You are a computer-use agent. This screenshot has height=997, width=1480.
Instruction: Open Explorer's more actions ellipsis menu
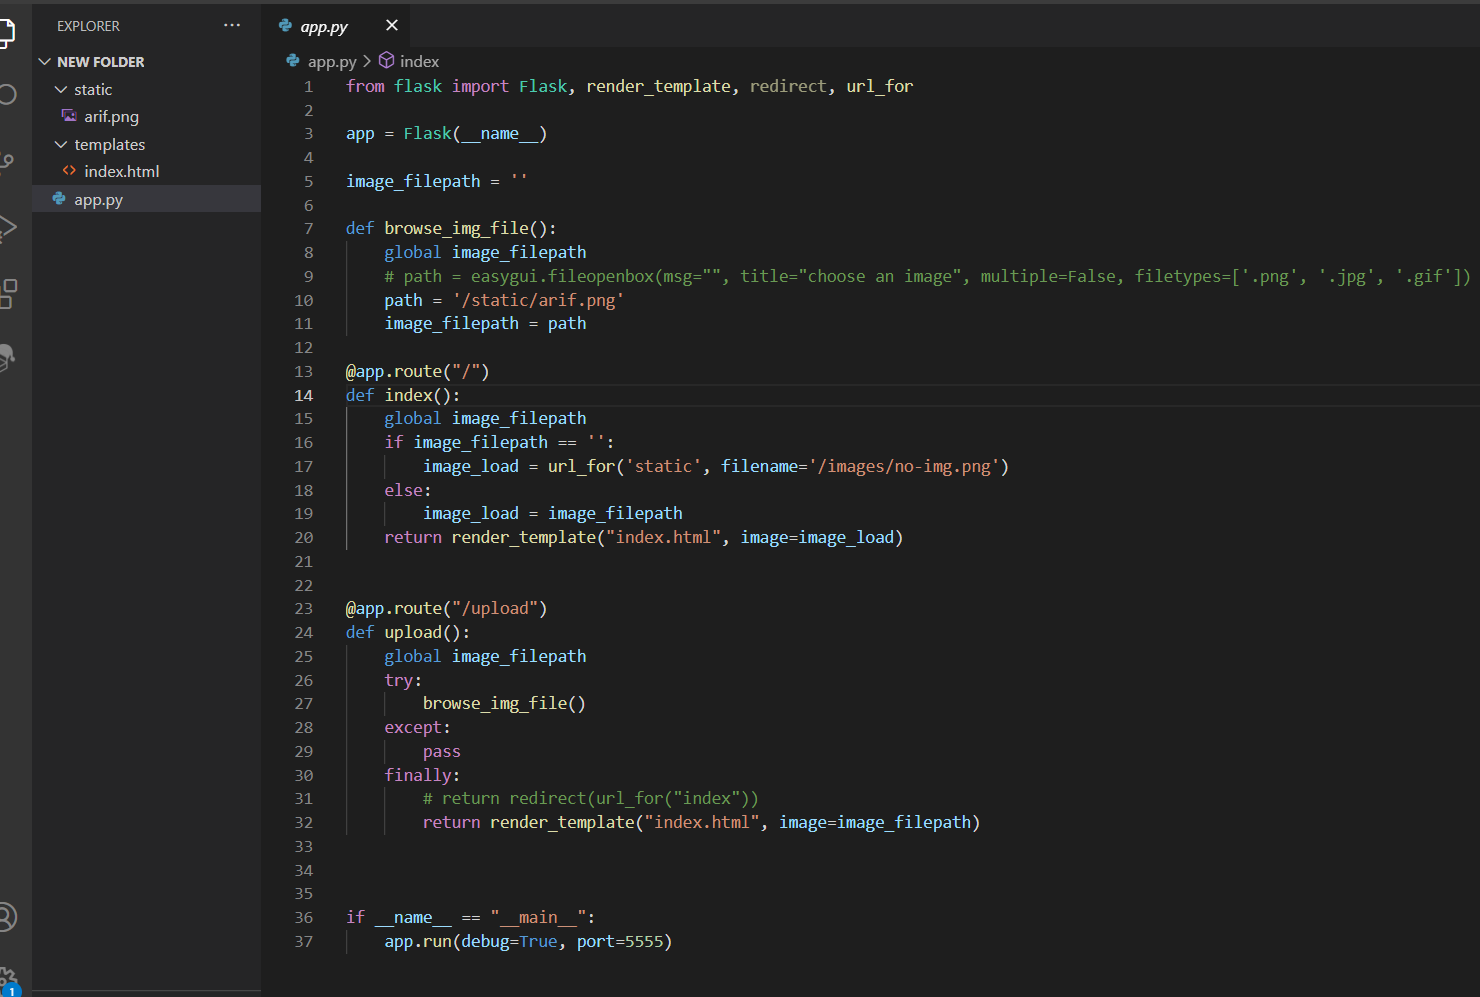[x=232, y=26]
